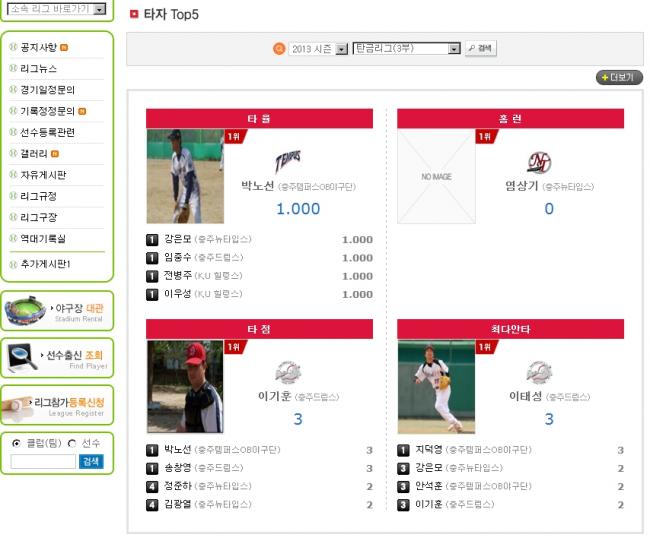Click the 야구장 대관 stadium icon banner

pyautogui.click(x=57, y=311)
